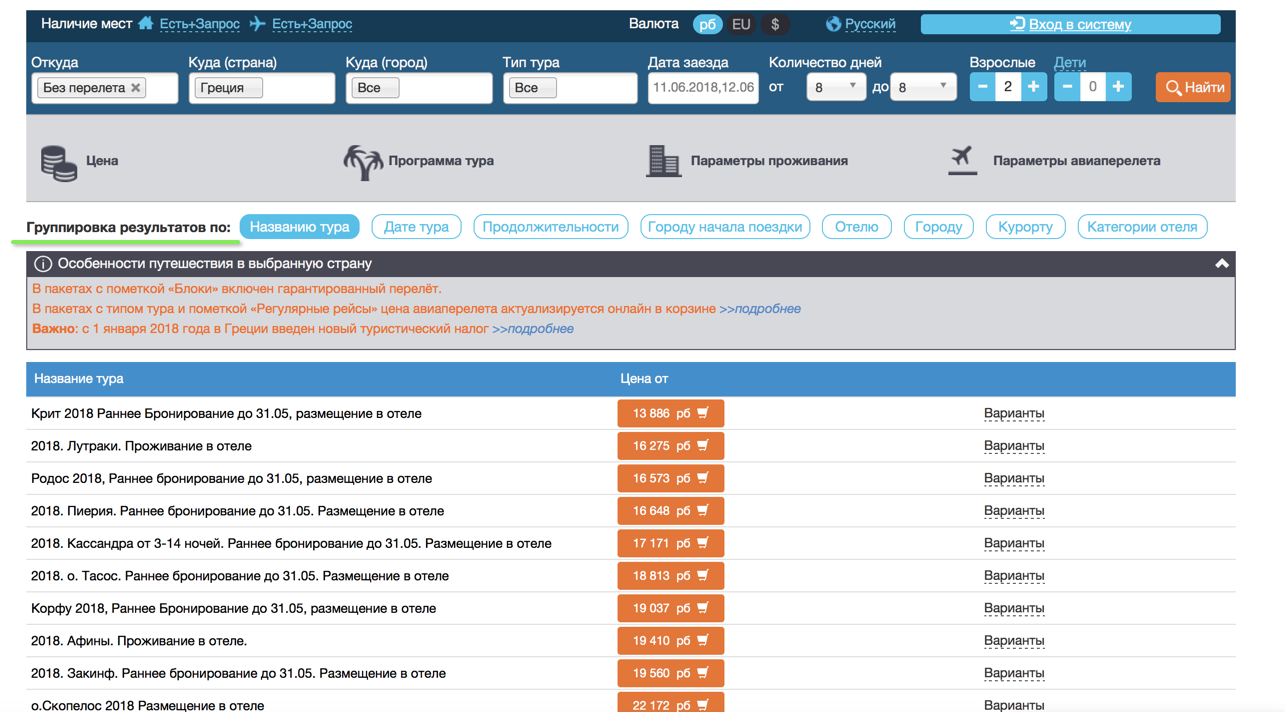Increase adults count with plus button
1285x712 pixels.
[1033, 87]
